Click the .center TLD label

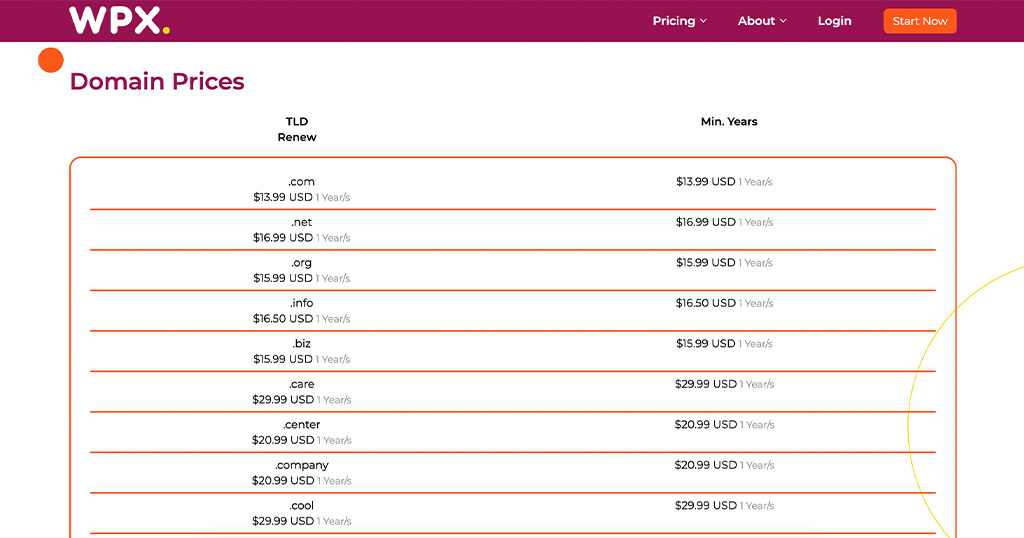(x=301, y=425)
